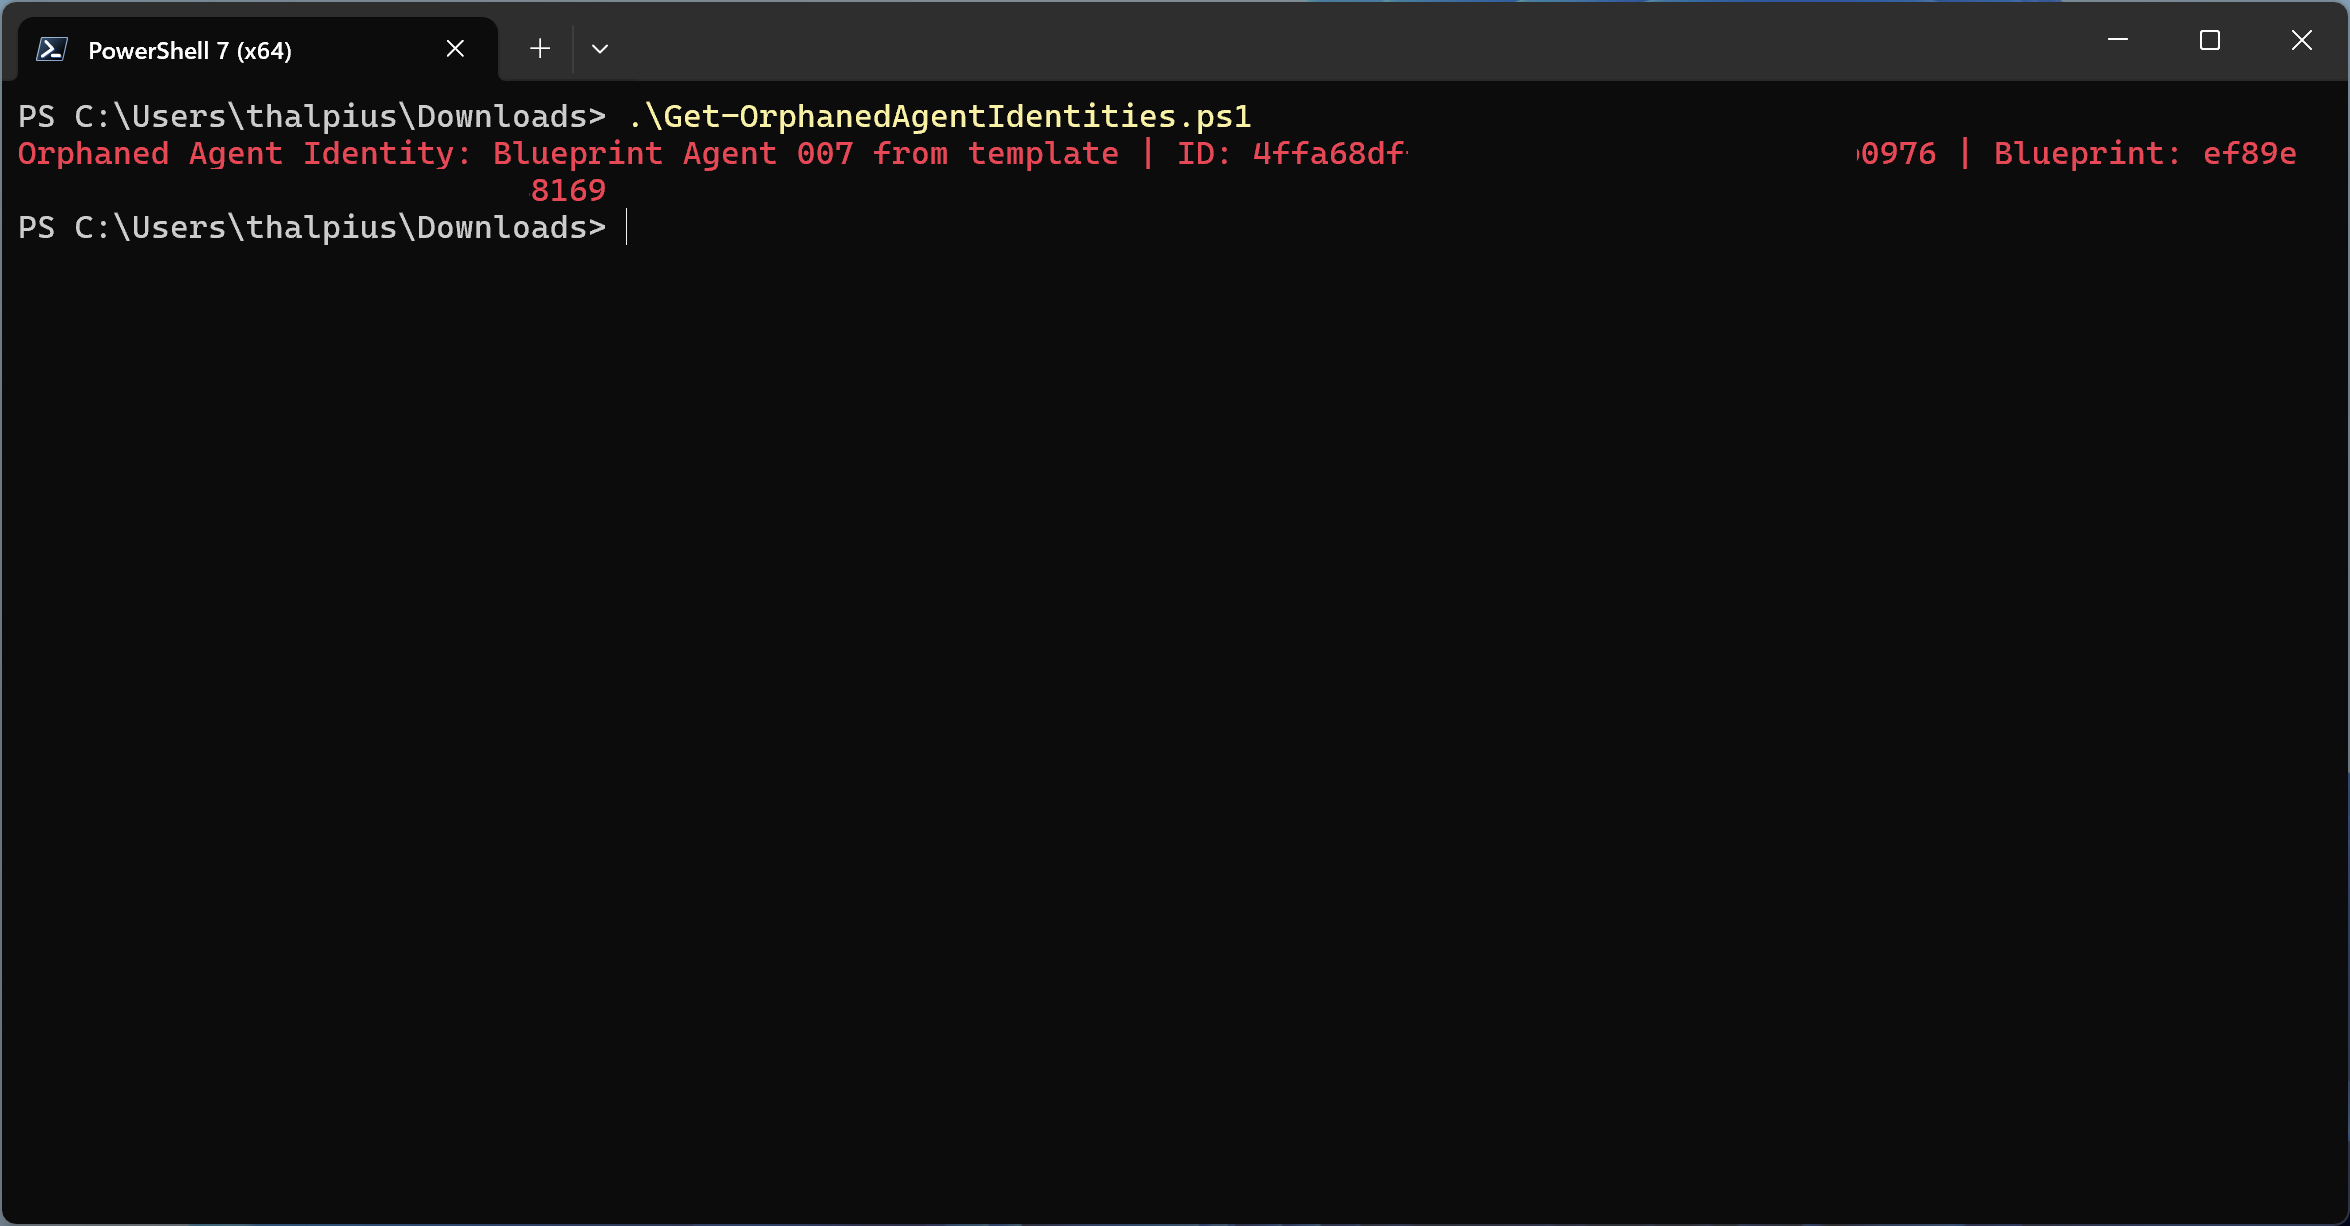Screen dimensions: 2350x1226
Task: Click the PowerShell icon on the tab
Action: [51, 49]
